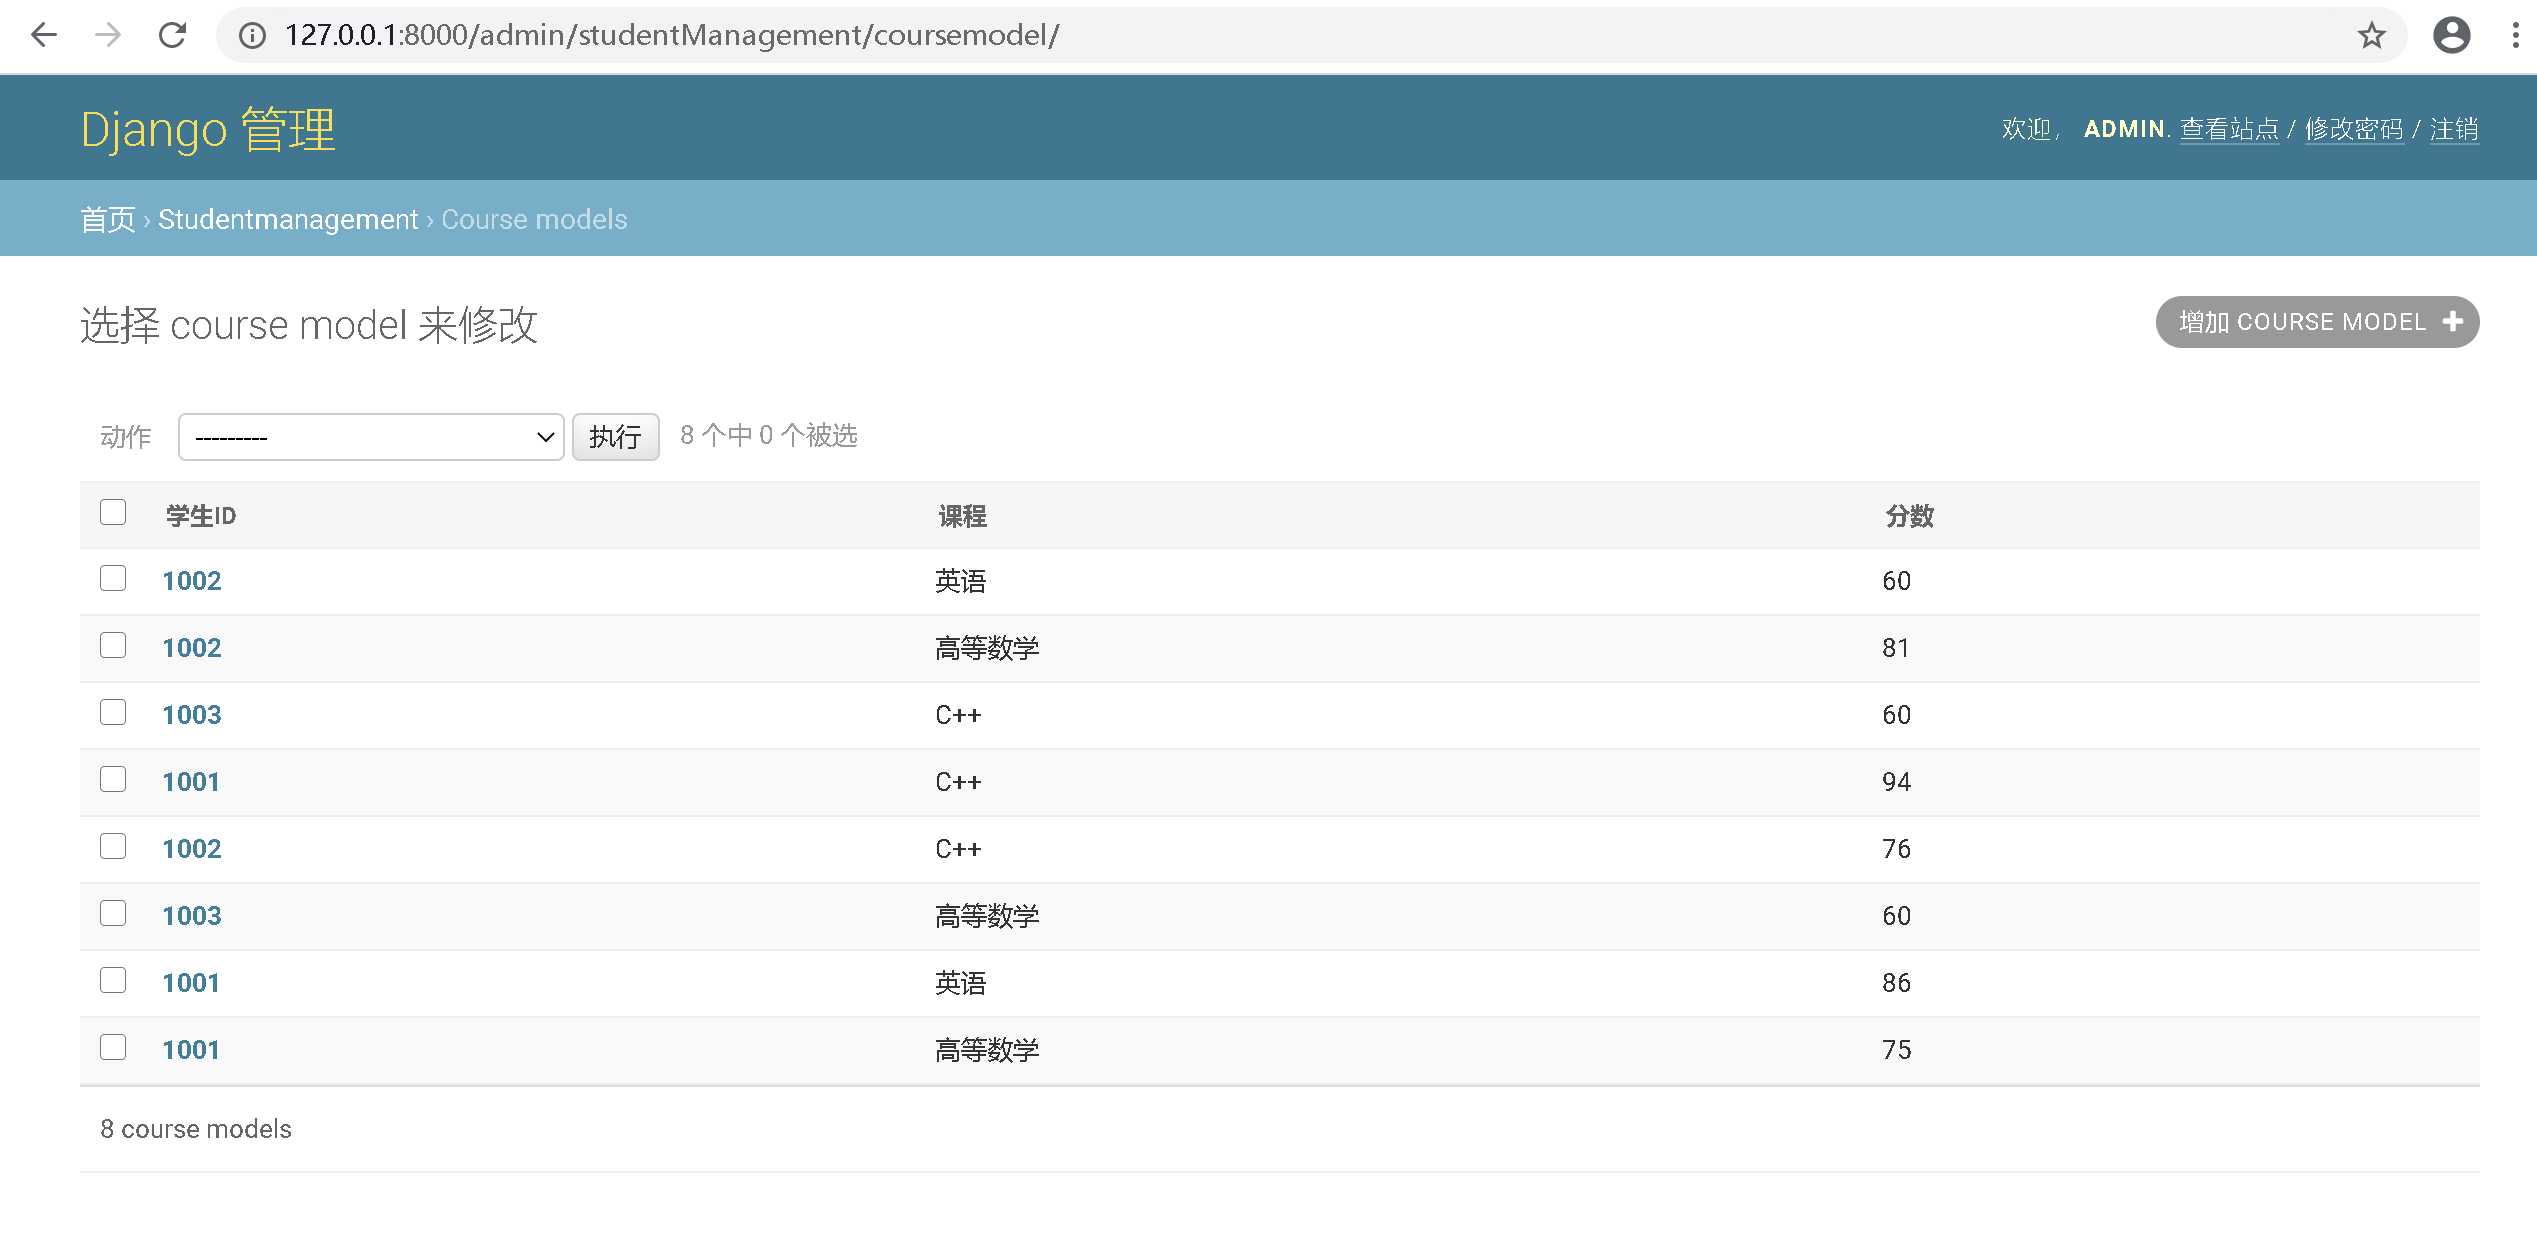The image size is (2537, 1251).
Task: Open the browser three-dot menu
Action: click(x=2515, y=36)
